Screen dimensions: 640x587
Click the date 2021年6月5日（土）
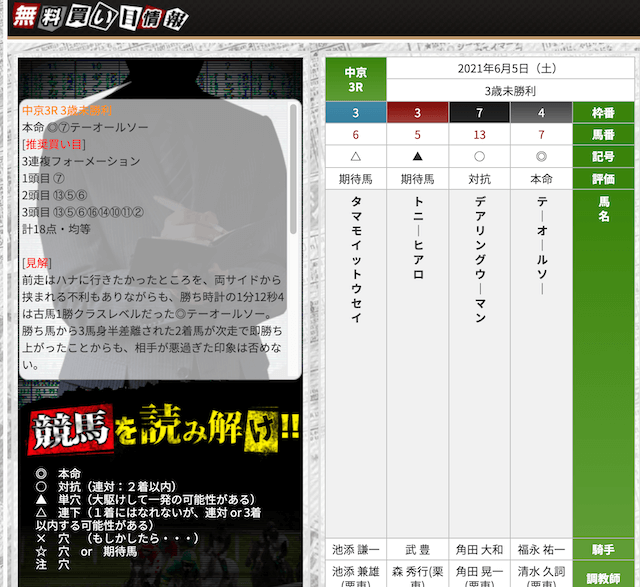507,69
